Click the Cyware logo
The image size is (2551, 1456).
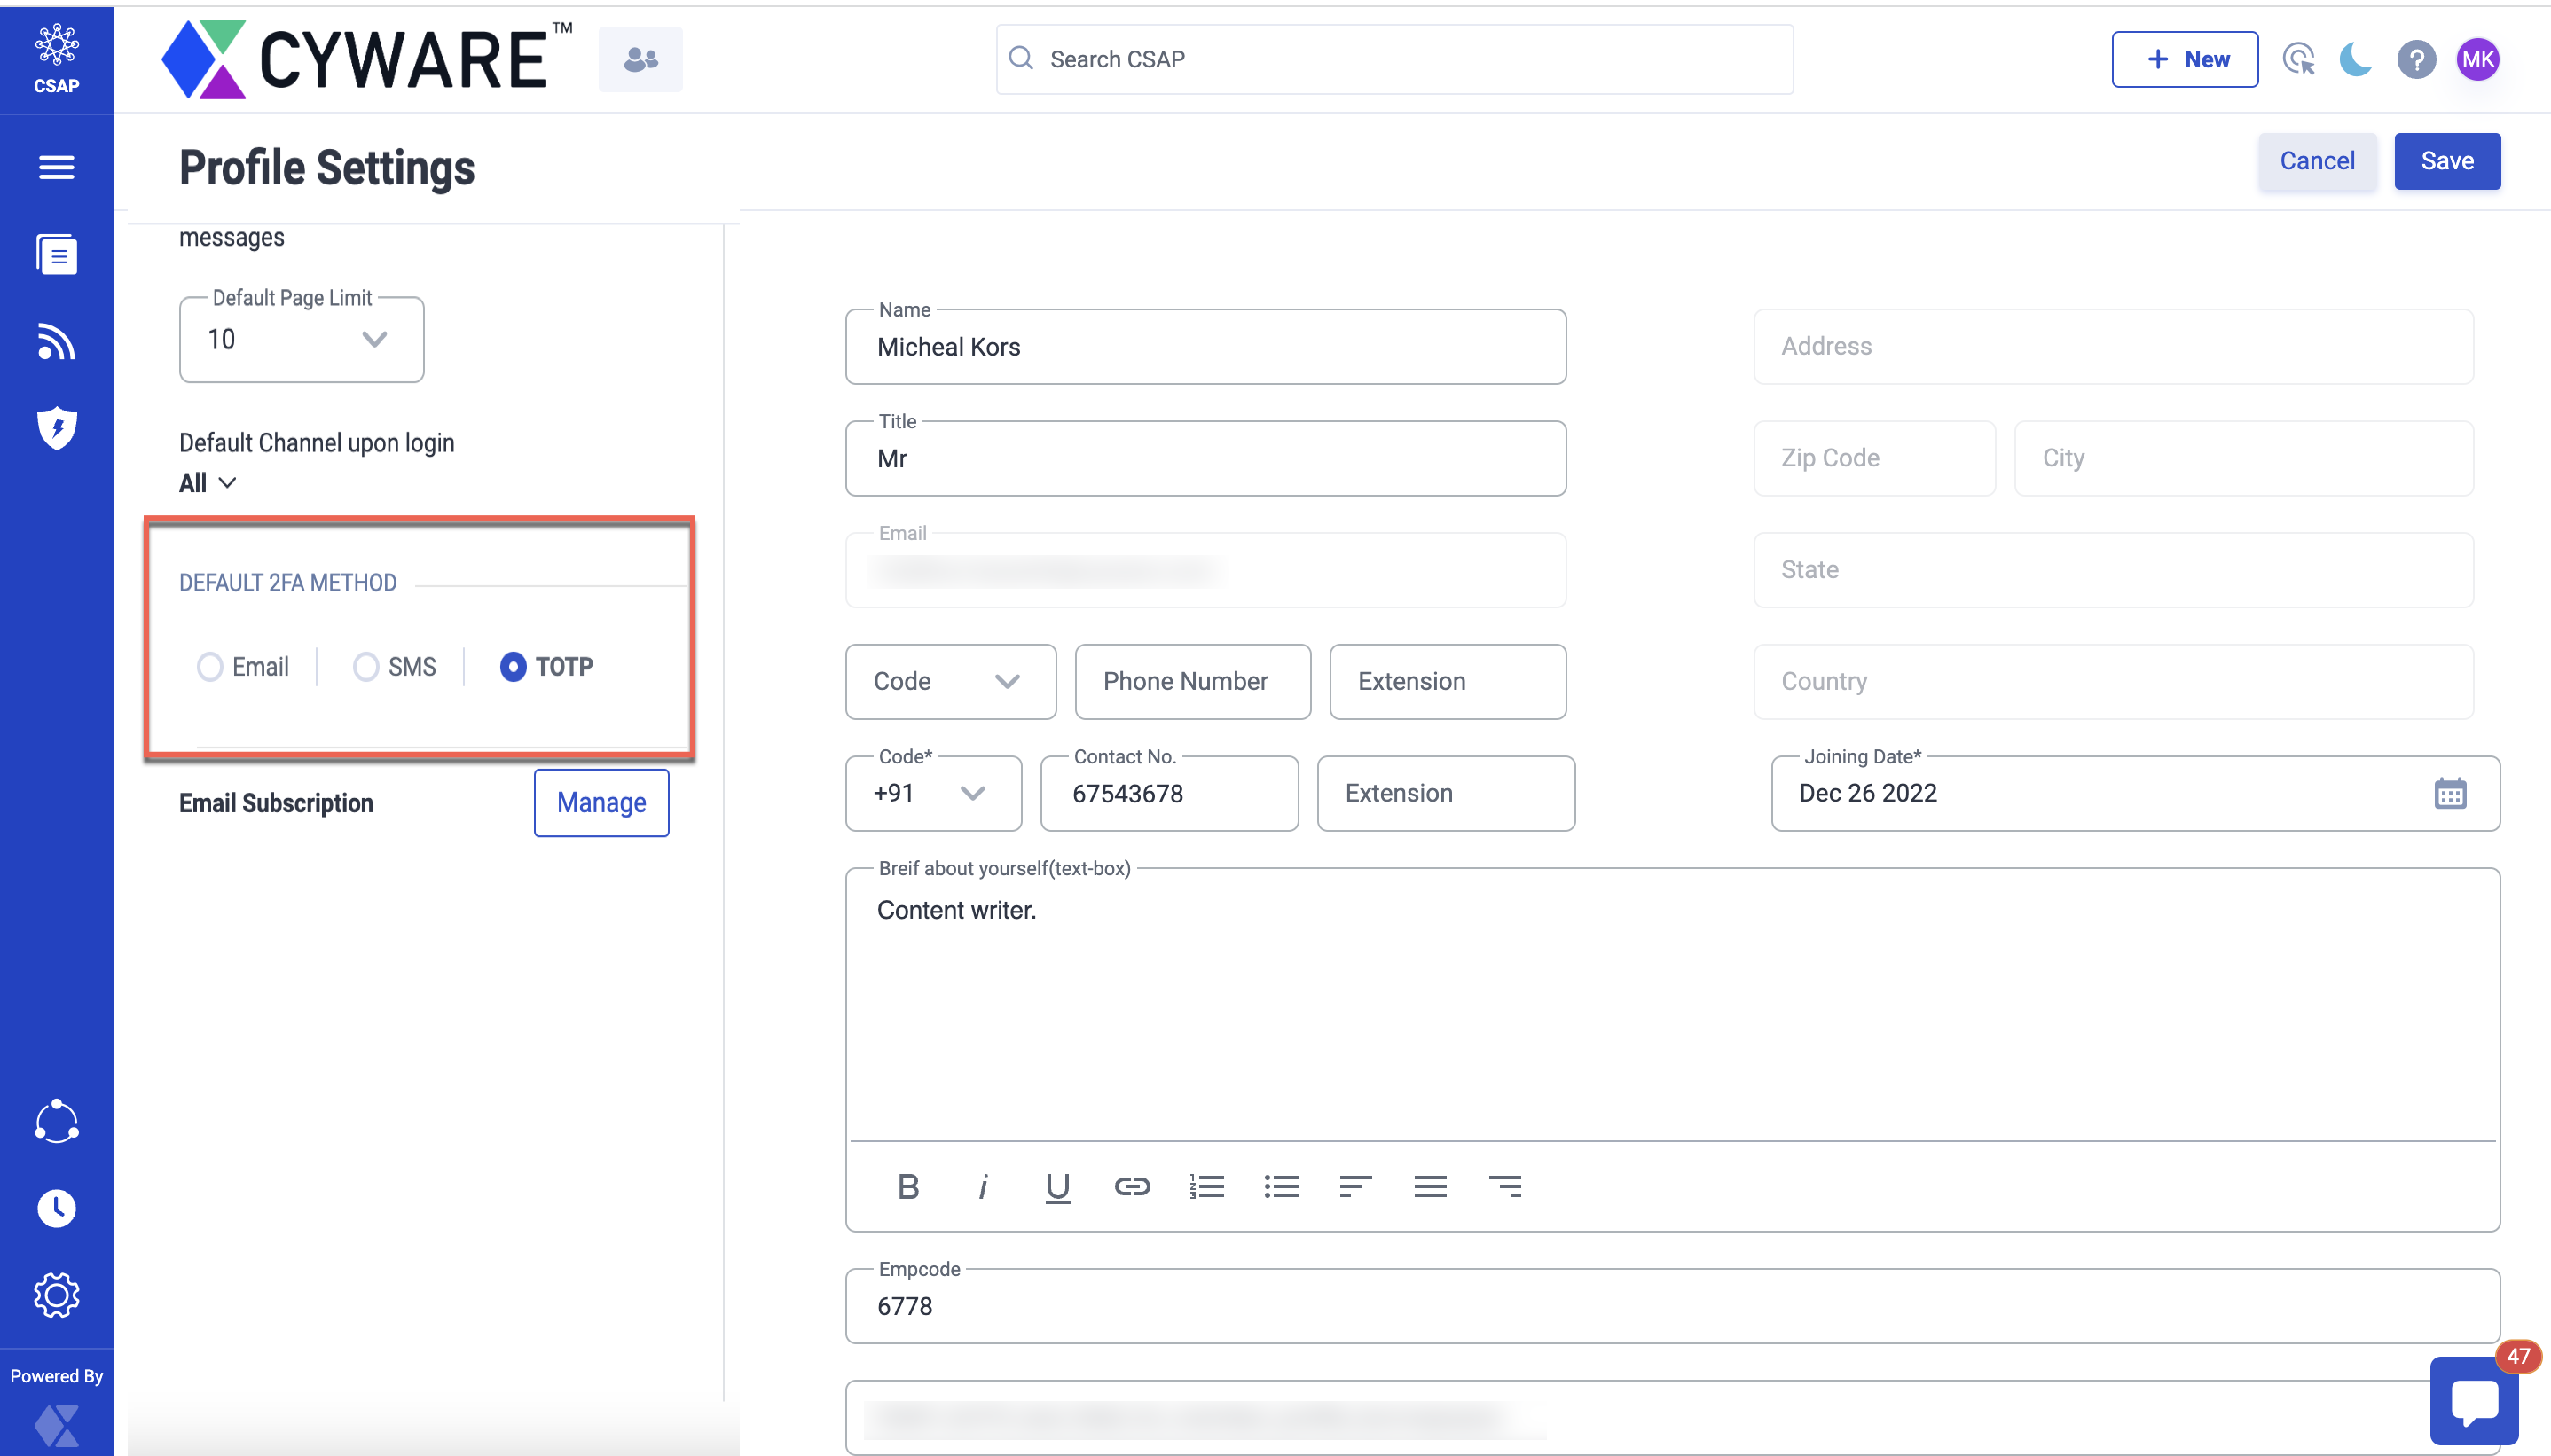tap(366, 59)
